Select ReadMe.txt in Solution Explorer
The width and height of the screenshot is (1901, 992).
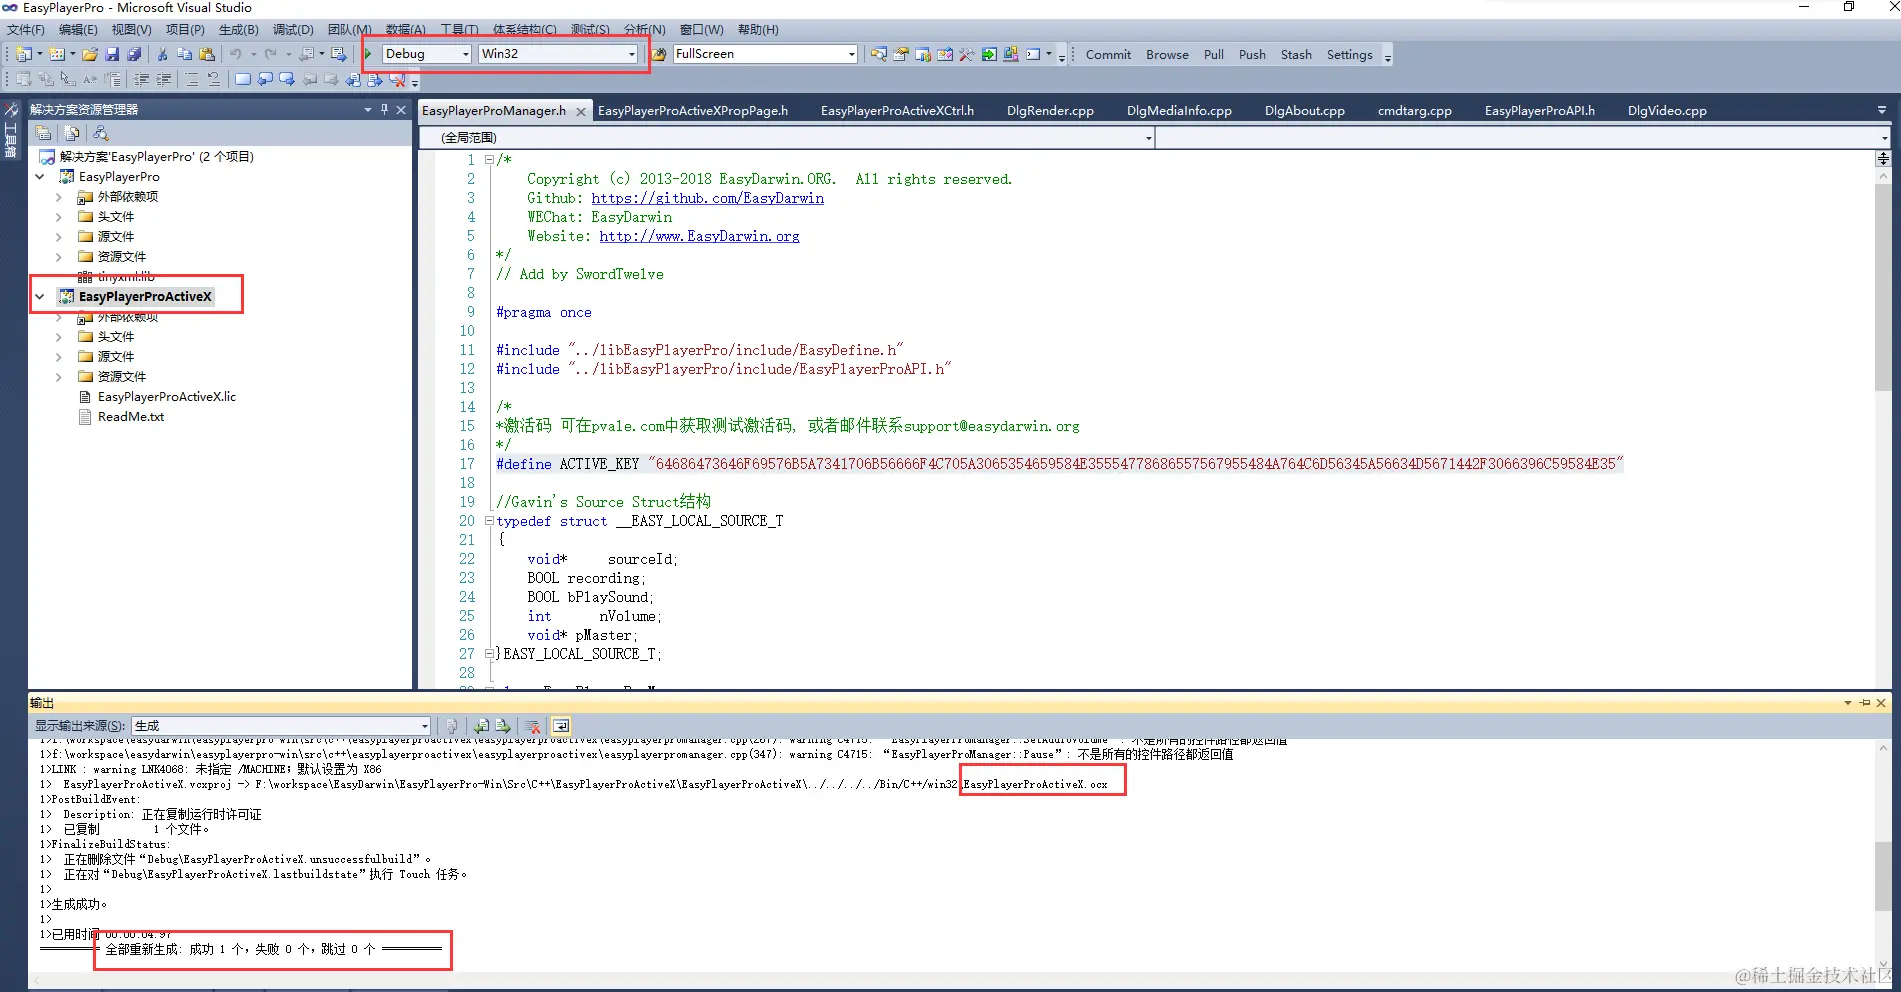coord(131,417)
